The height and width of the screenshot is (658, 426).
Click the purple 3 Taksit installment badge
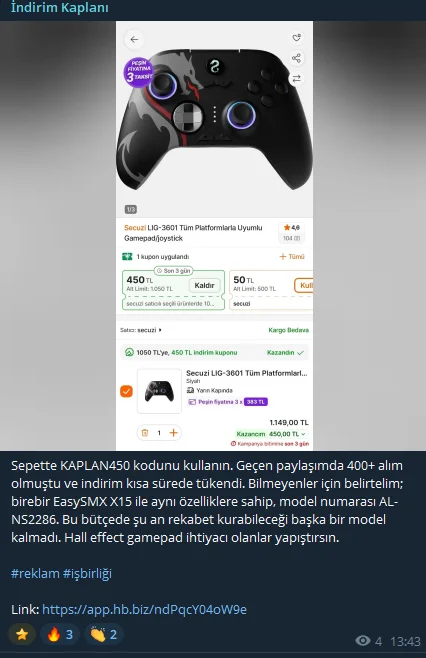(x=138, y=72)
